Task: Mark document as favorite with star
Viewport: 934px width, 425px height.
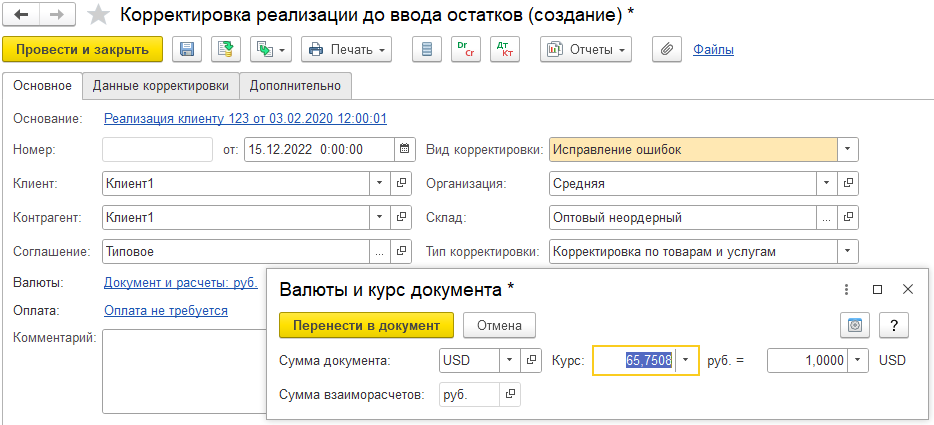Action: coord(98,16)
